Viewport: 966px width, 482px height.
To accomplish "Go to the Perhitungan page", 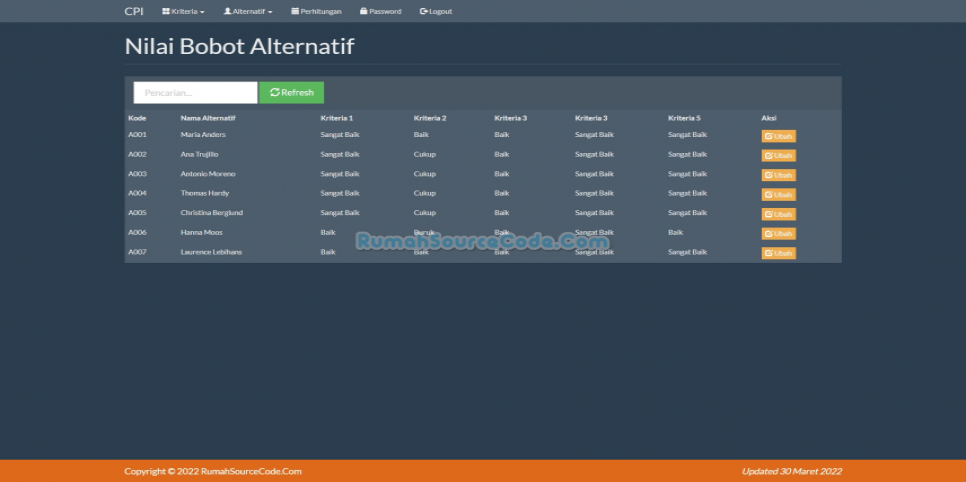I will pos(316,11).
